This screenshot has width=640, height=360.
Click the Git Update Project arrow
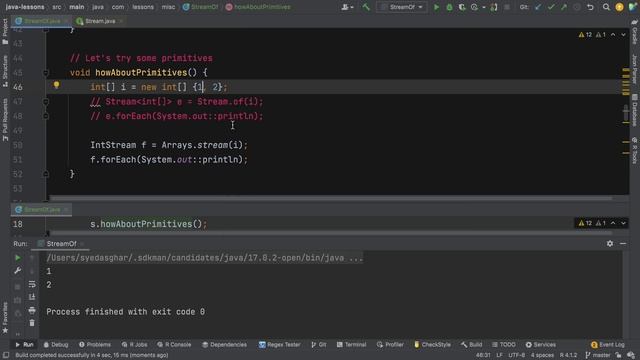click(x=538, y=7)
